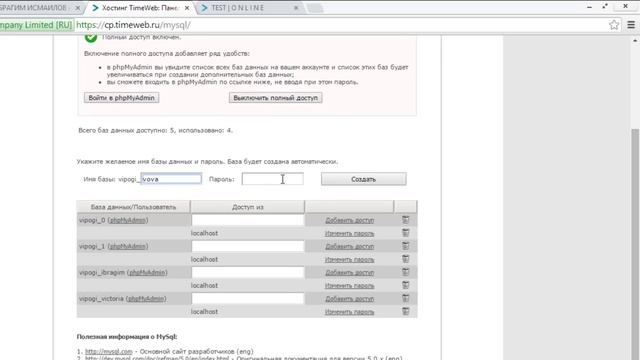
Task: Delete database vipogi_0 trash icon
Action: (x=405, y=220)
